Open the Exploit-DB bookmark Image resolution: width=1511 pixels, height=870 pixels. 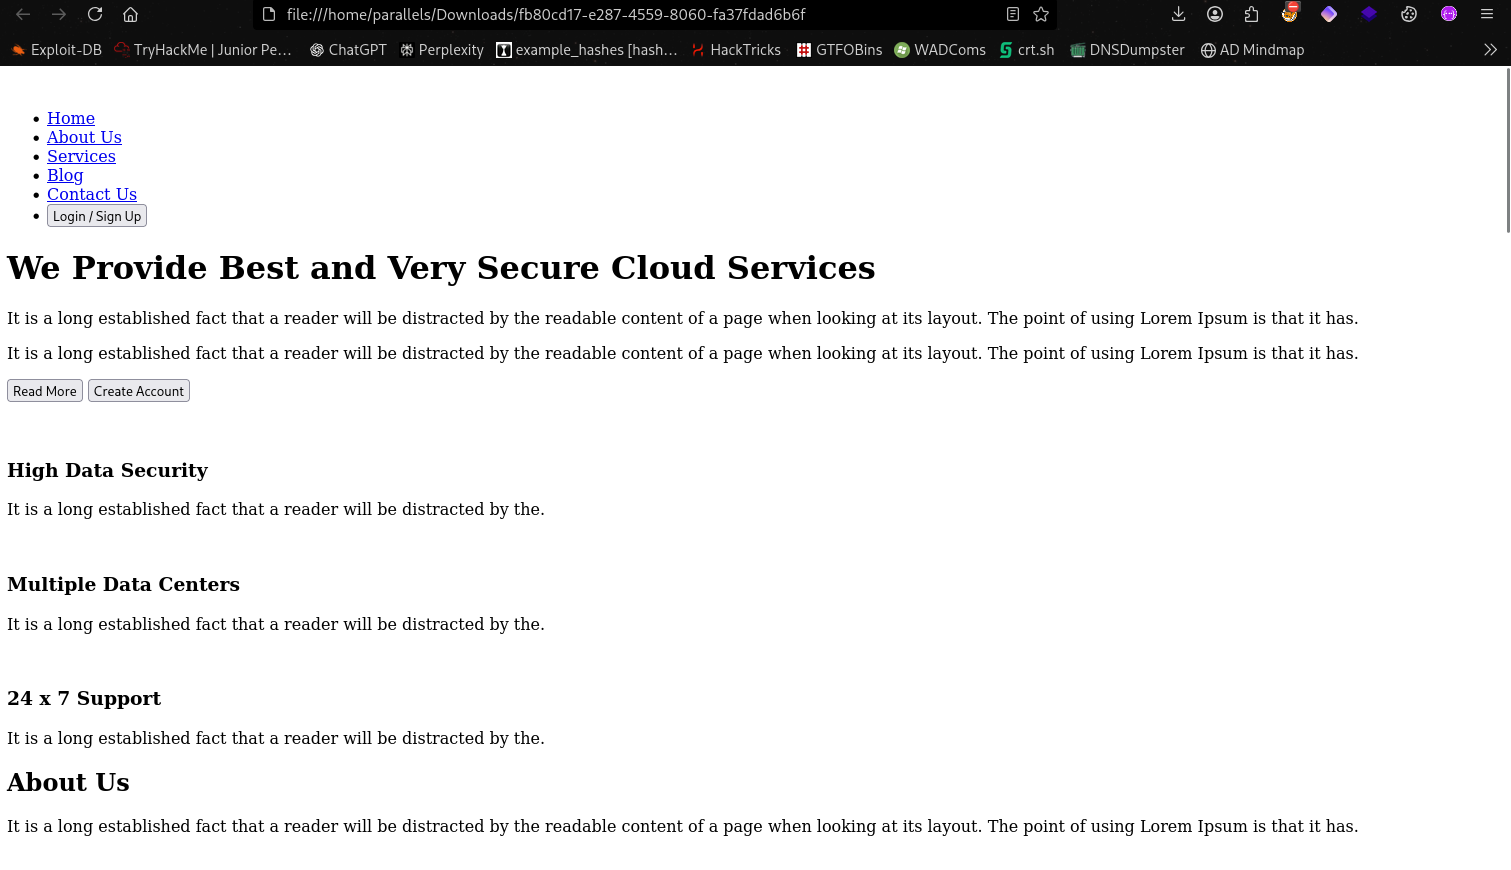tap(55, 49)
